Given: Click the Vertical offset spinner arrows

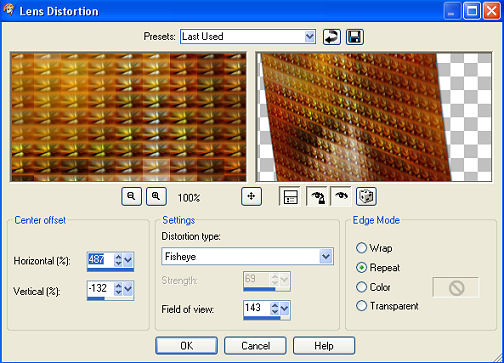Looking at the screenshot, I should click(x=118, y=289).
